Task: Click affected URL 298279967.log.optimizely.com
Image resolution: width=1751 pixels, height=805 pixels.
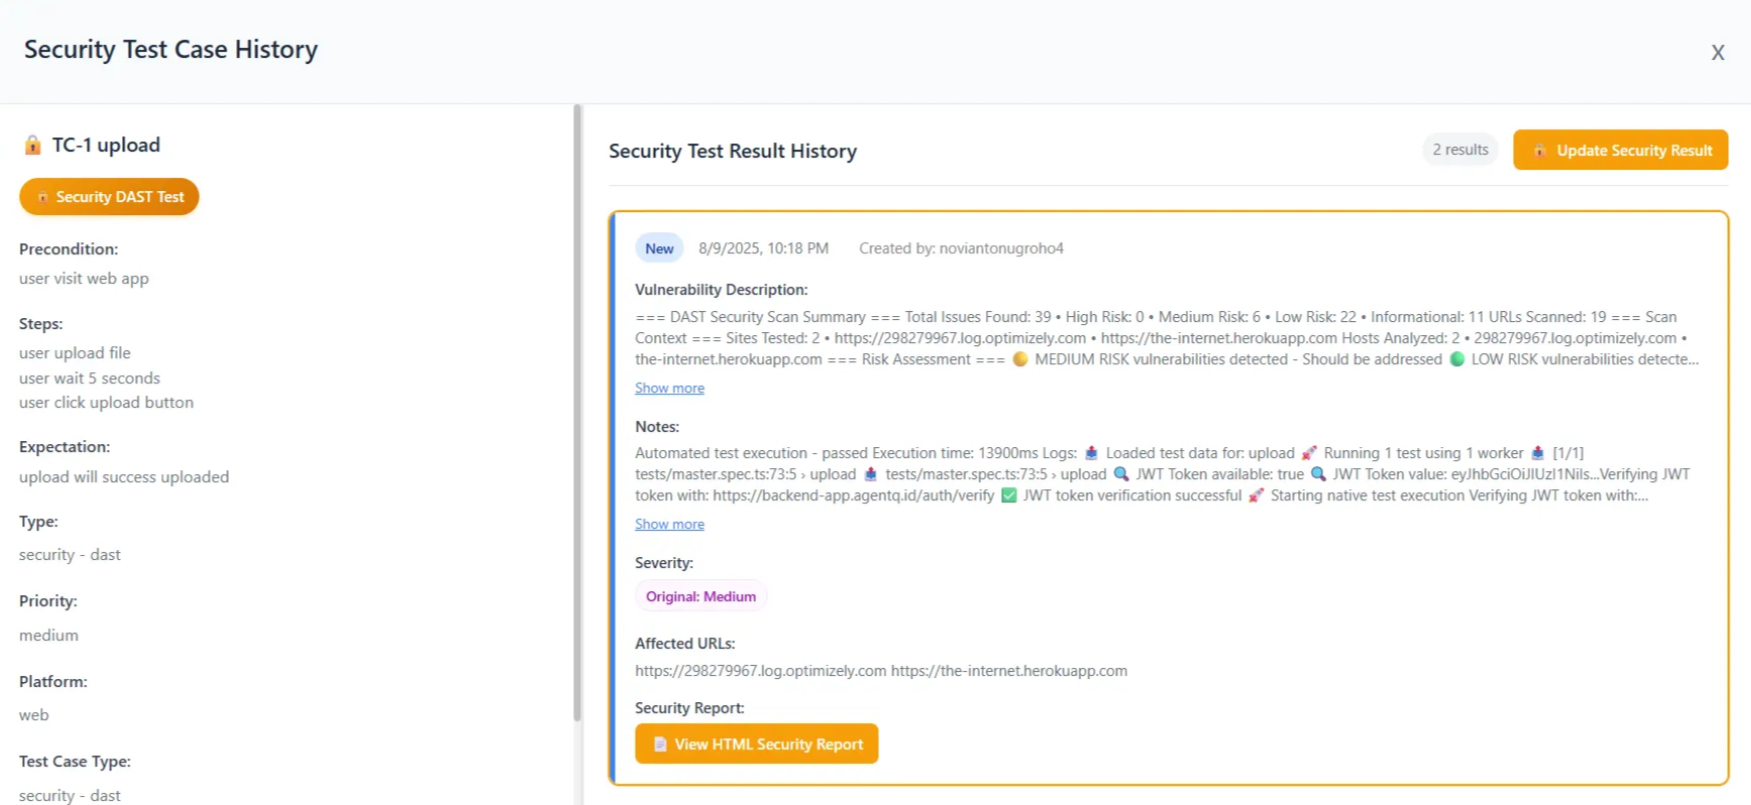Action: click(761, 671)
